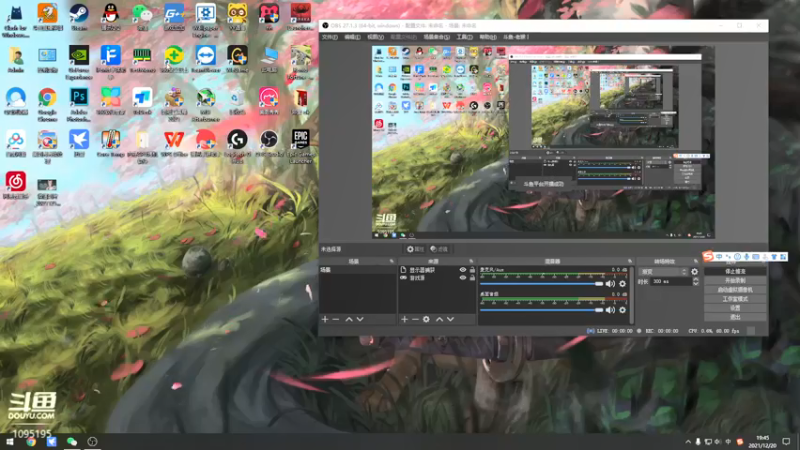Image resolution: width=800 pixels, height=450 pixels.
Task: Pop out the 转场特效 transitions dock
Action: click(696, 261)
